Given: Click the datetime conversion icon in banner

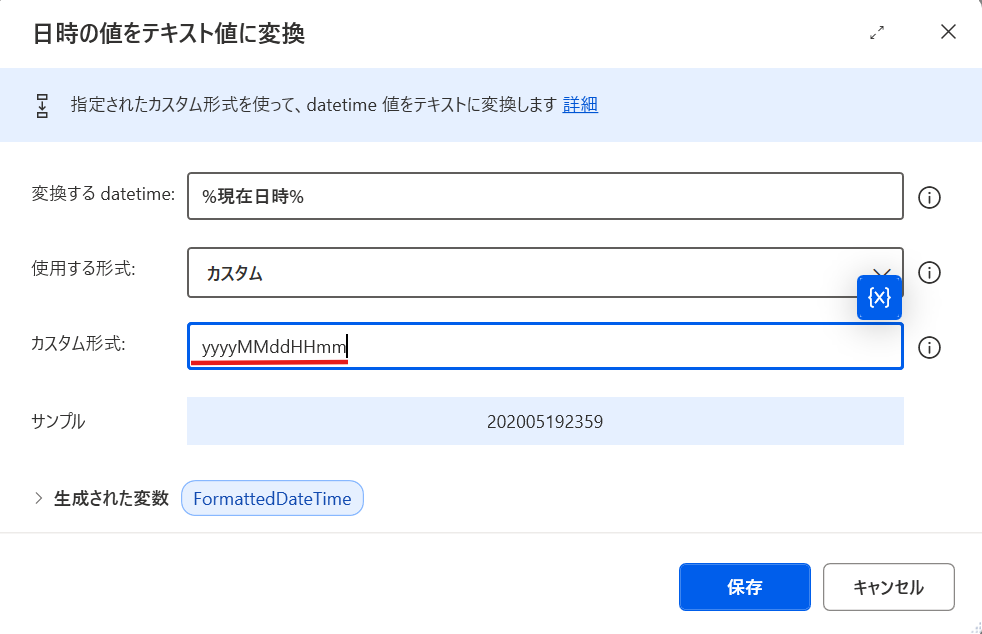Looking at the screenshot, I should coord(41,103).
